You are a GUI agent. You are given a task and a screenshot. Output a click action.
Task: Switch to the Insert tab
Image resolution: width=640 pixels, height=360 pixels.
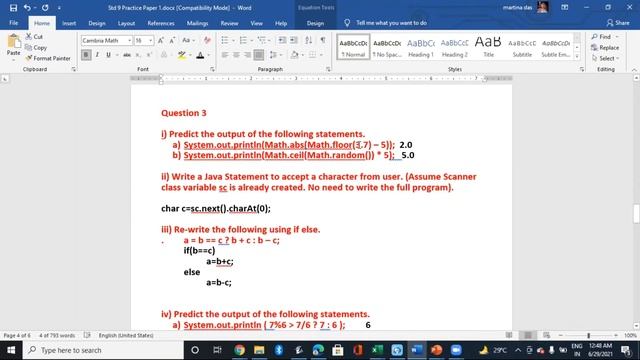(69, 23)
